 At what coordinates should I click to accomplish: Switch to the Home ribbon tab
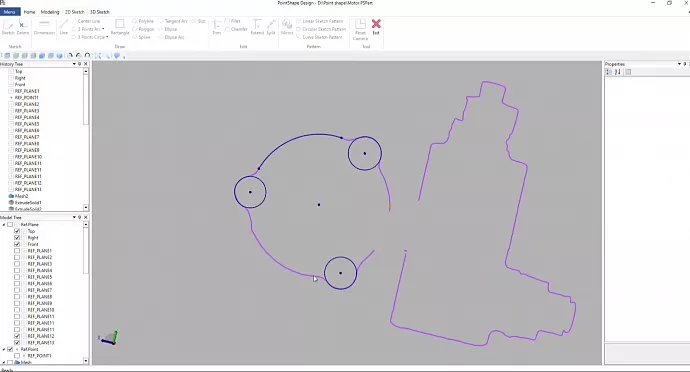(29, 12)
